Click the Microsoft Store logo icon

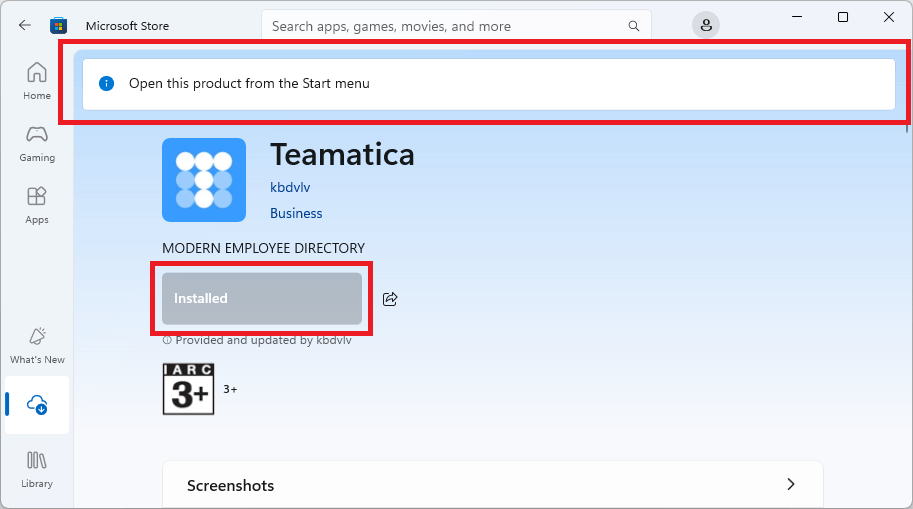[58, 26]
